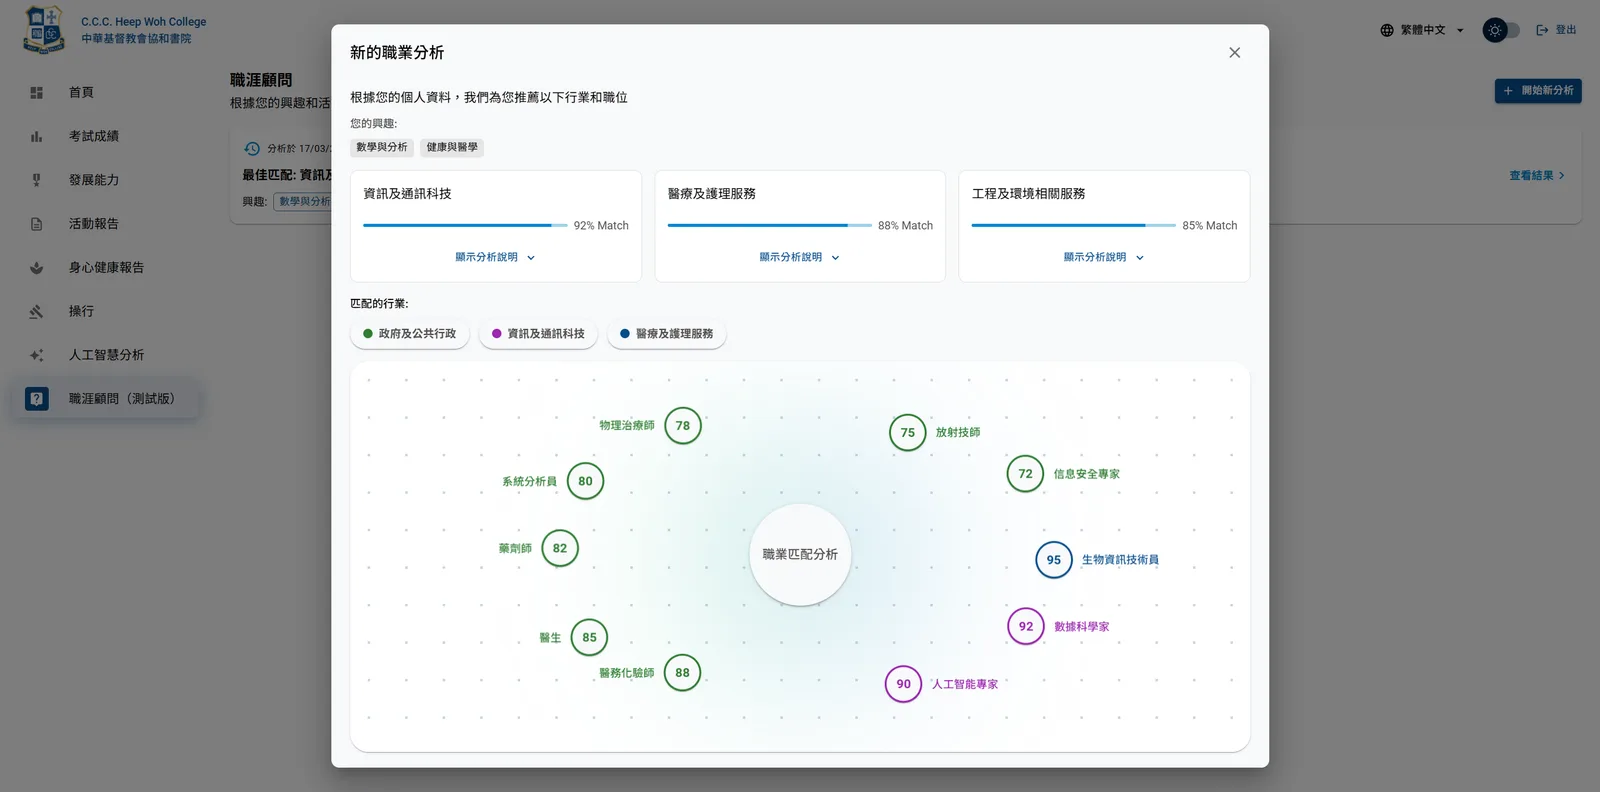Click the 92% Match progress bar

(465, 226)
